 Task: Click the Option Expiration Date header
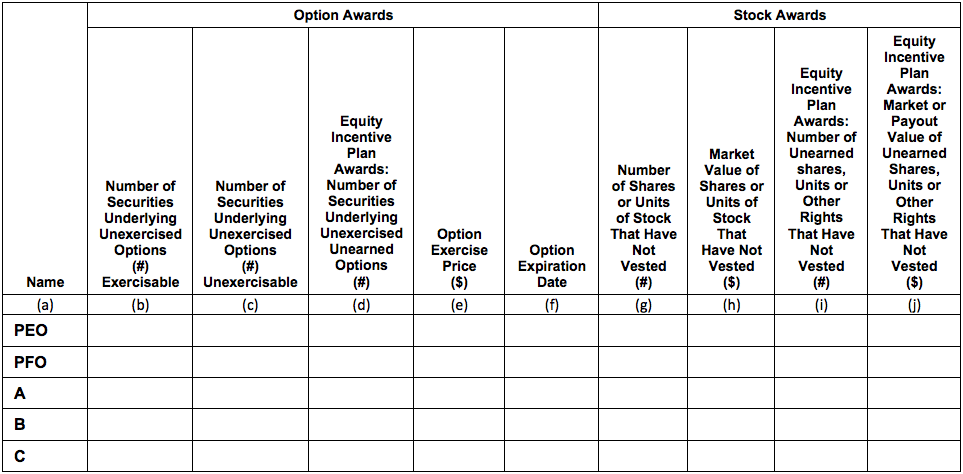tap(552, 266)
